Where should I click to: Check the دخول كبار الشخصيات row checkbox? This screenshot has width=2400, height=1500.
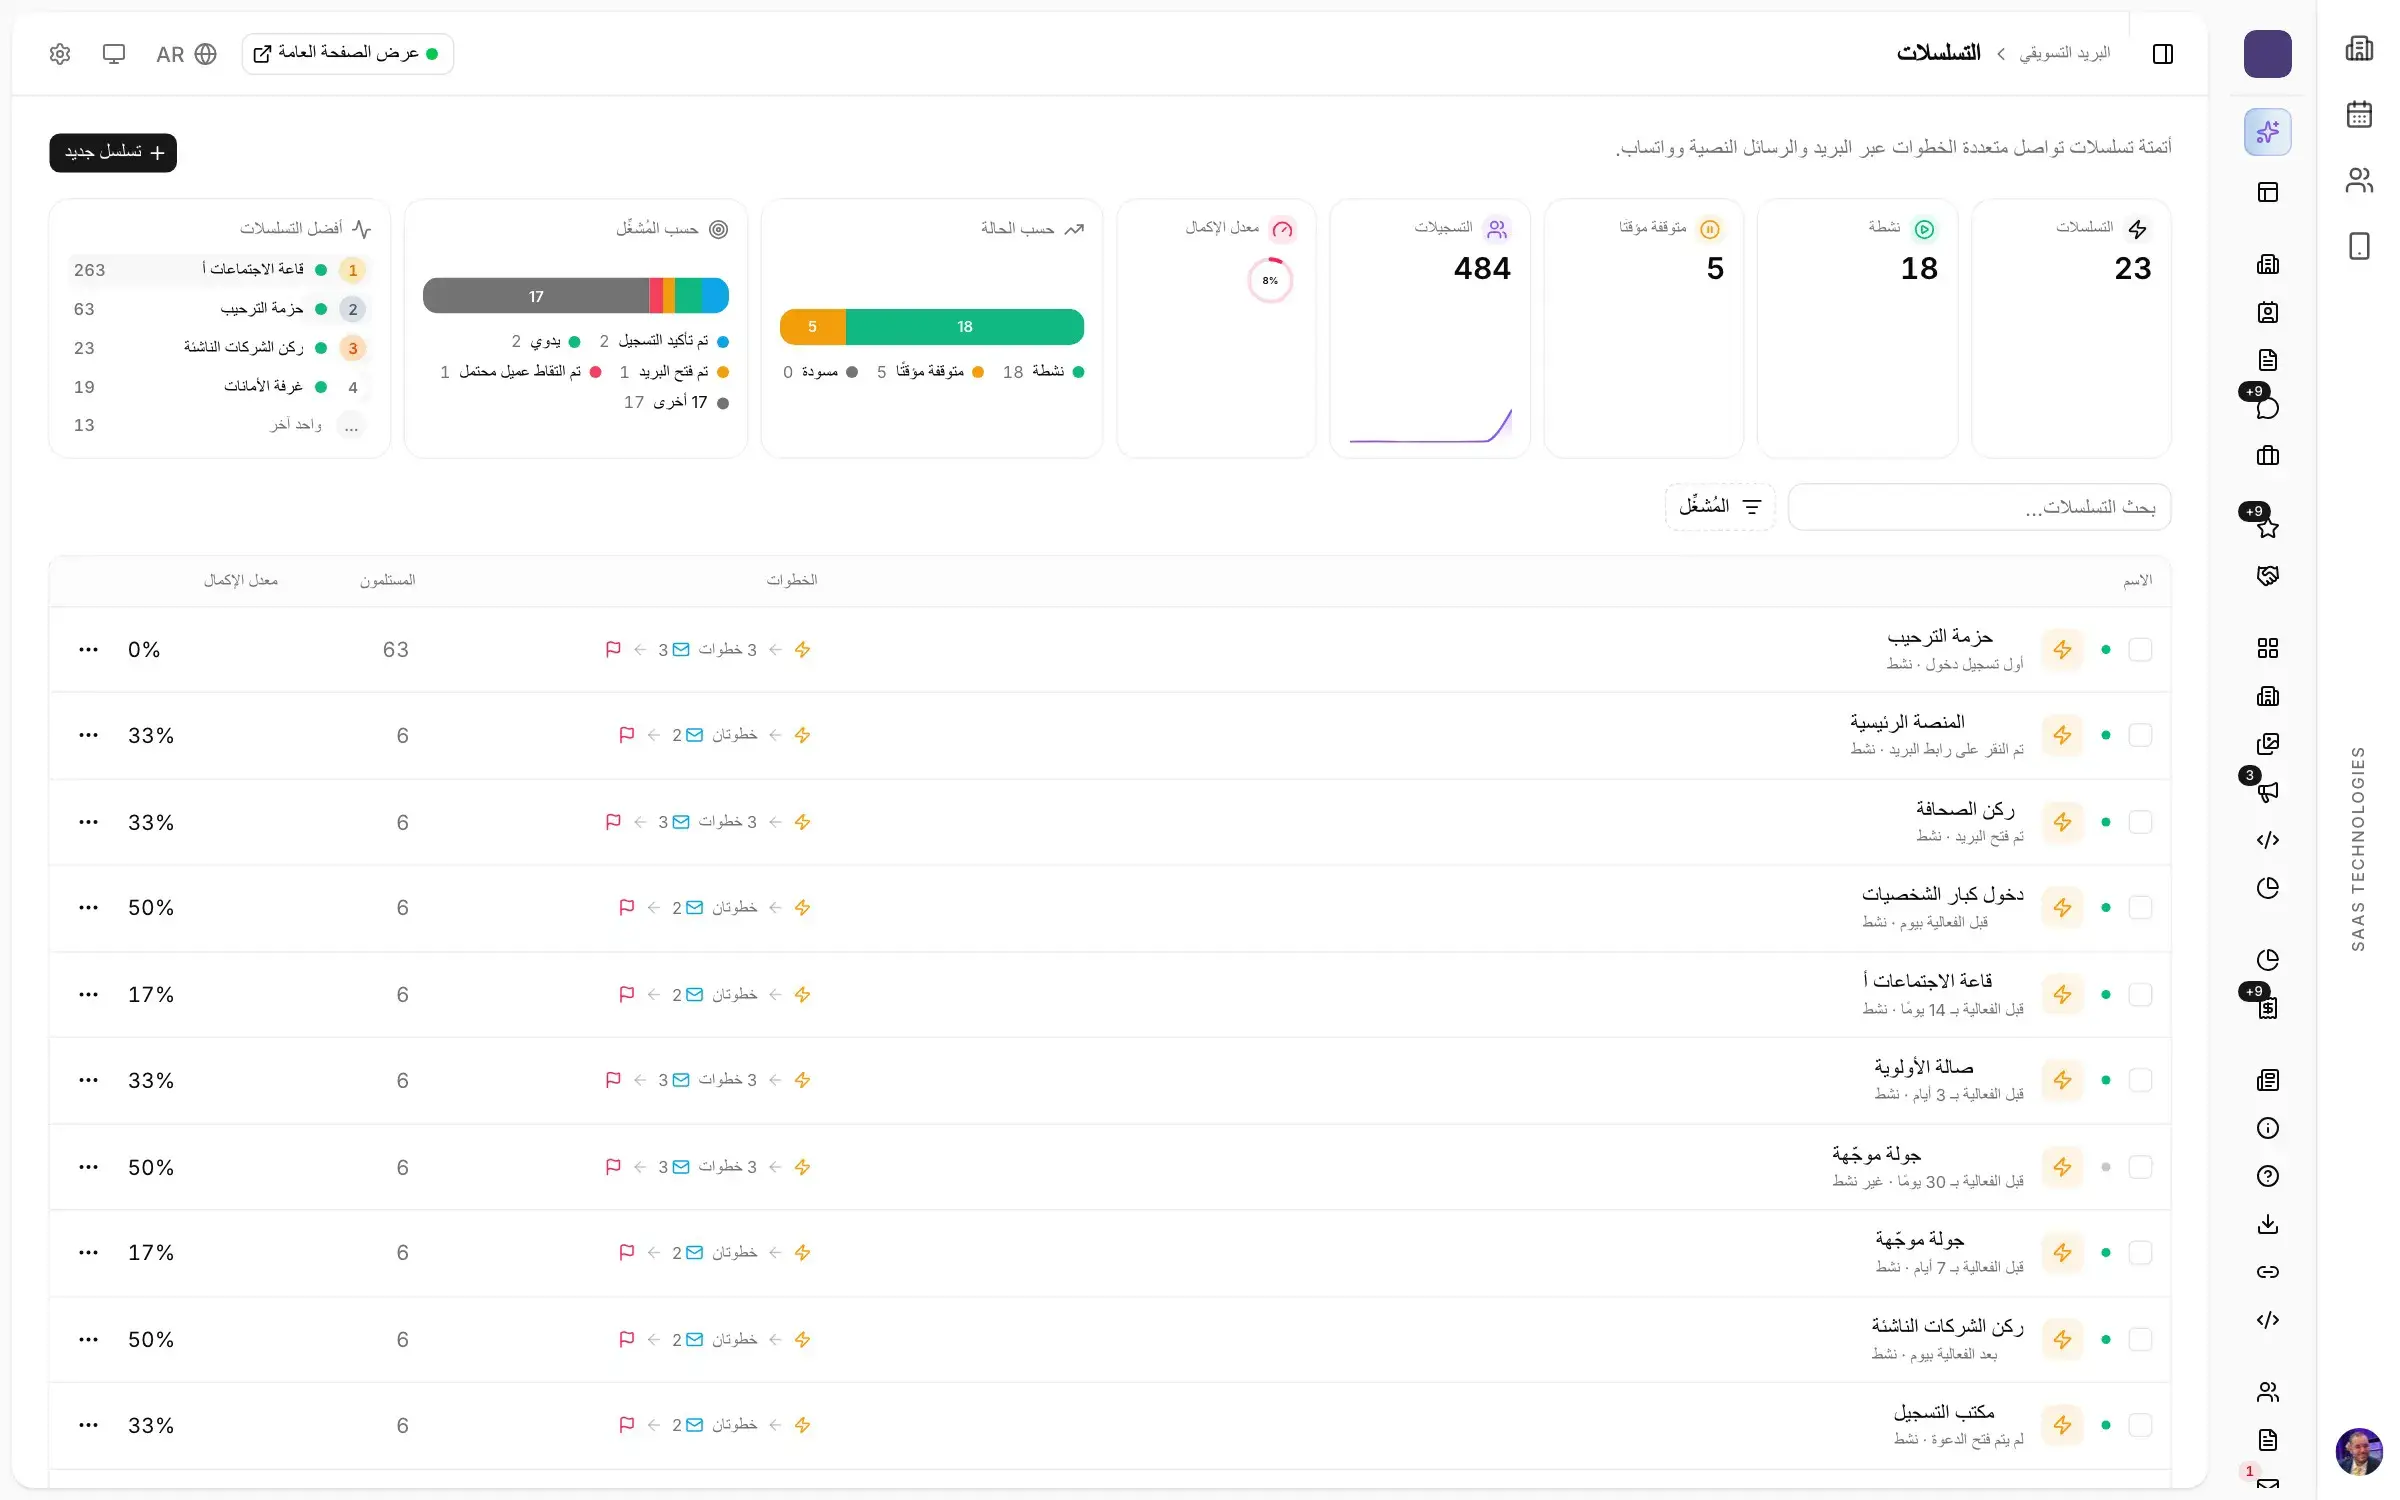2140,907
